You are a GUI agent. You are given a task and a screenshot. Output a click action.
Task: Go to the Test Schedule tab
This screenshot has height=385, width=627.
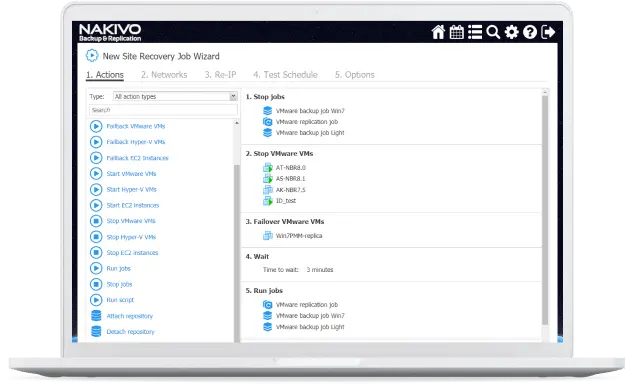click(x=285, y=75)
